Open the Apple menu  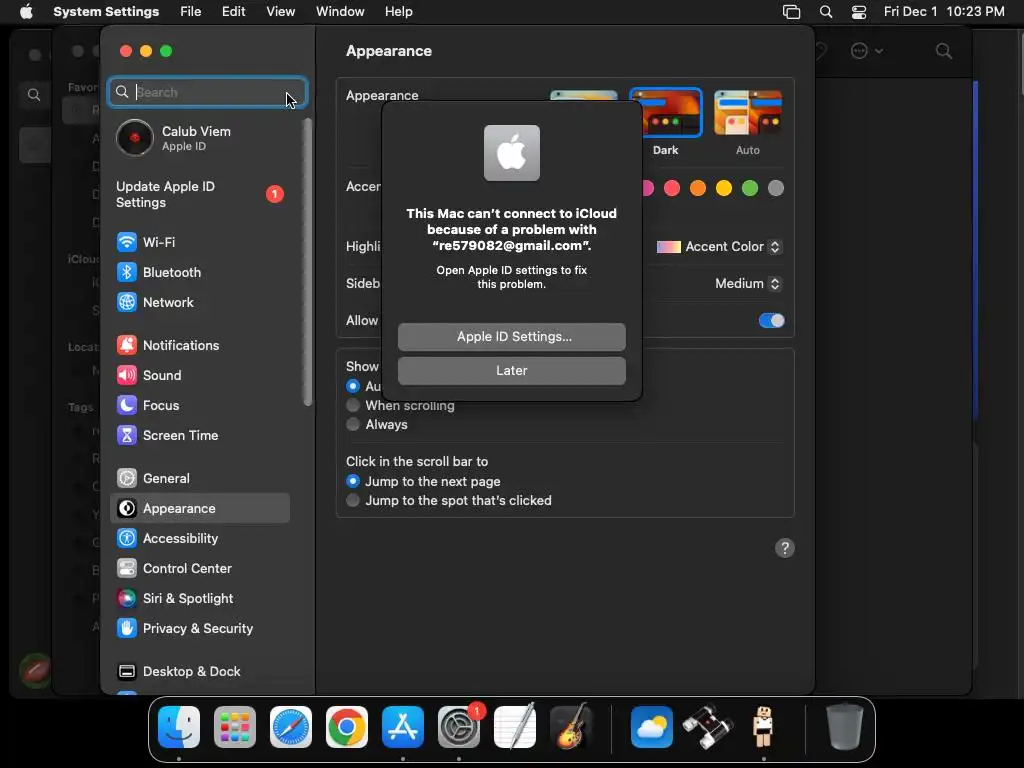[x=26, y=12]
